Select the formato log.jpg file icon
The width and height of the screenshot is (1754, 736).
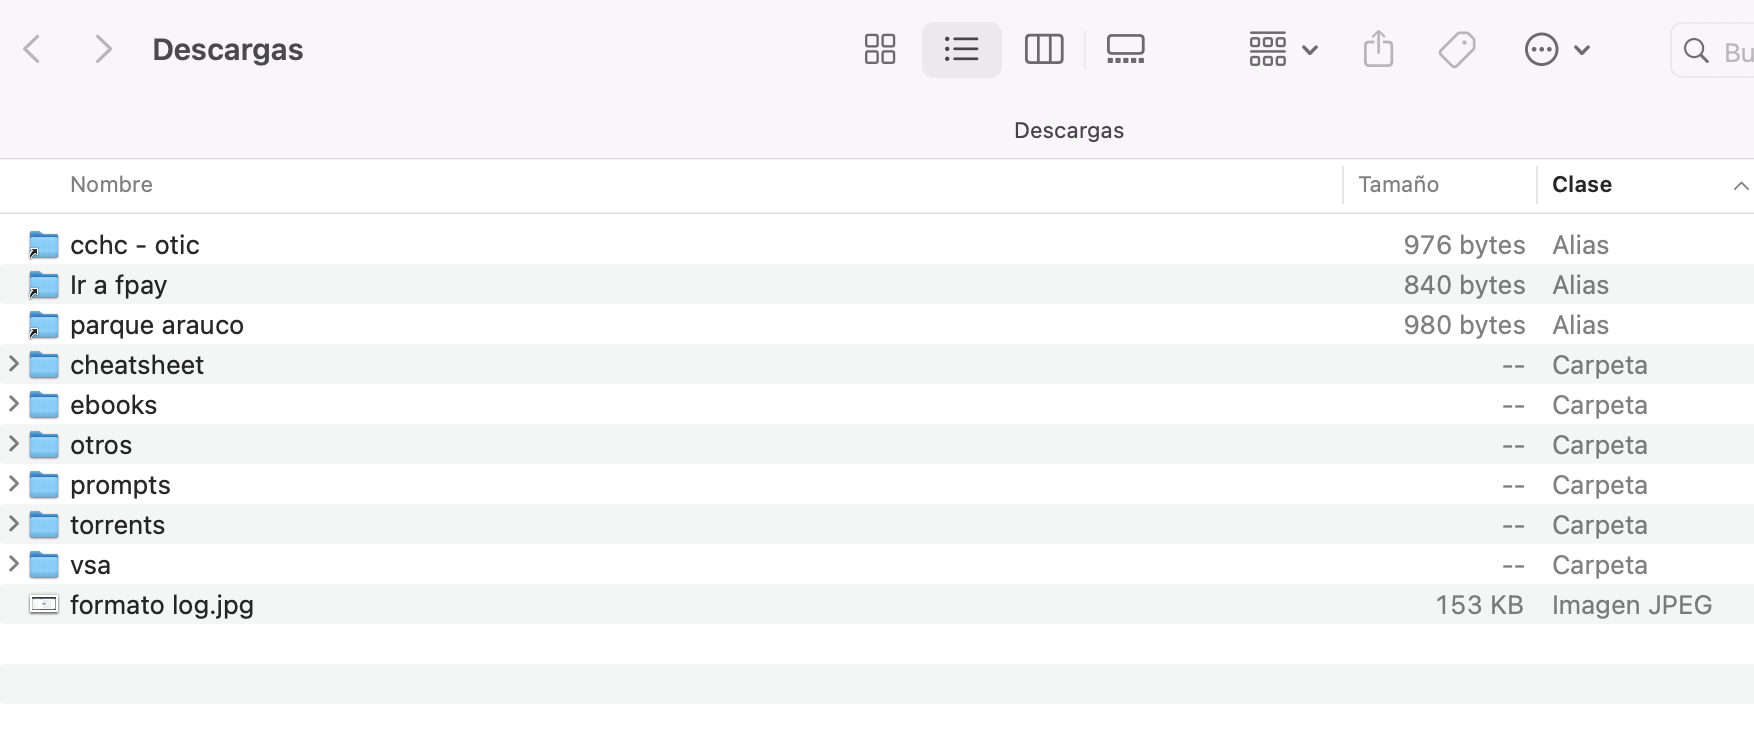(44, 605)
